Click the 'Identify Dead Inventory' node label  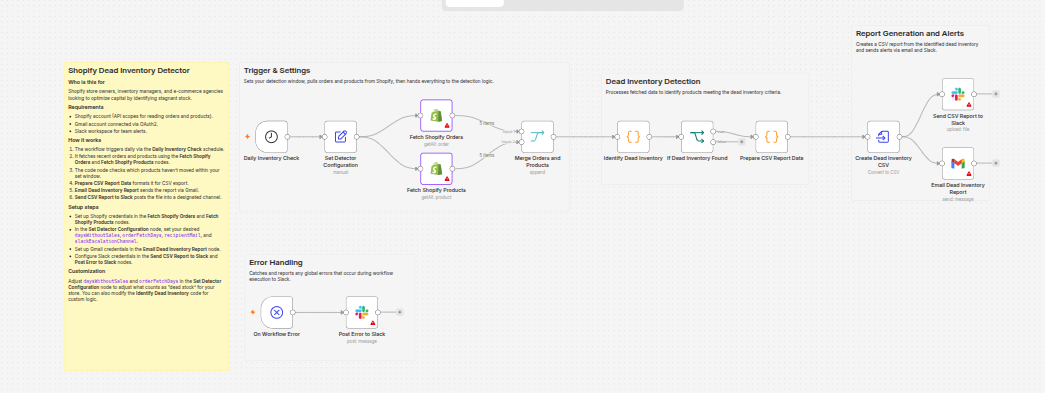pos(633,159)
